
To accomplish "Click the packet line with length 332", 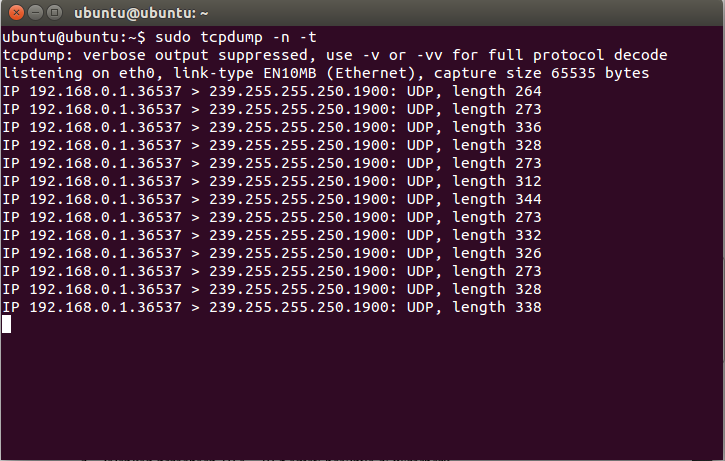I will click(x=270, y=235).
